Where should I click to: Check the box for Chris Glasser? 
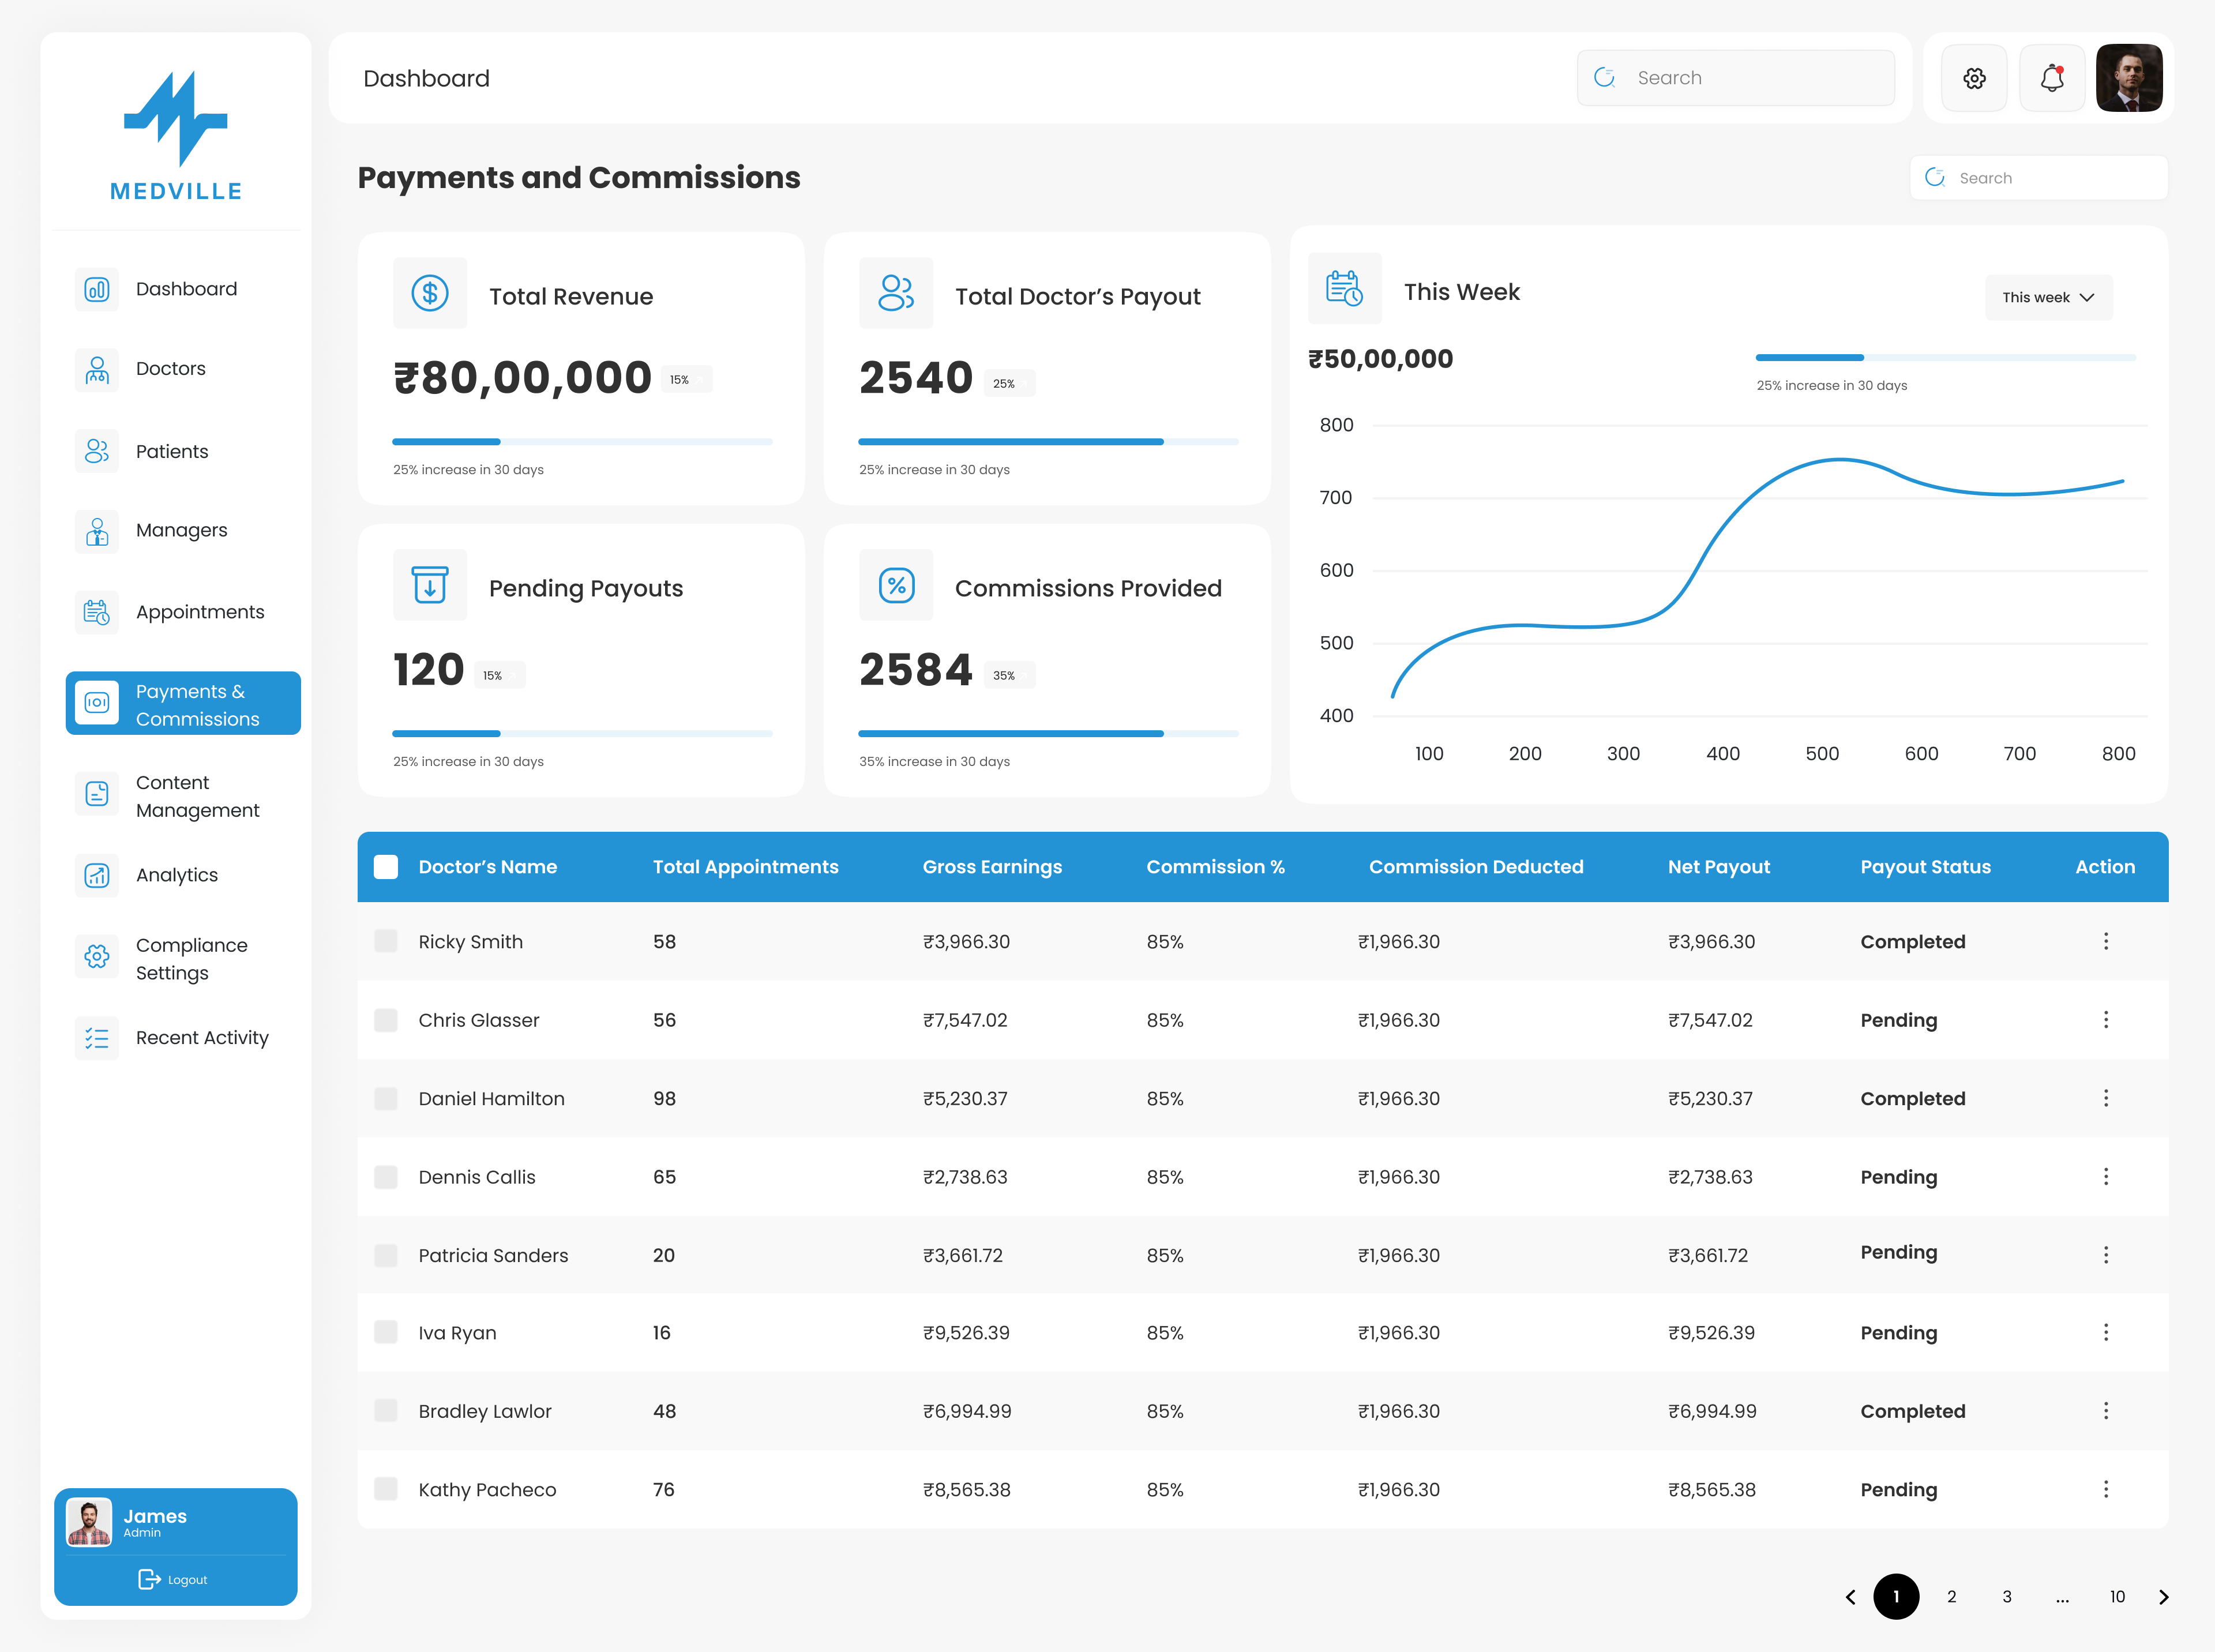click(x=386, y=1020)
